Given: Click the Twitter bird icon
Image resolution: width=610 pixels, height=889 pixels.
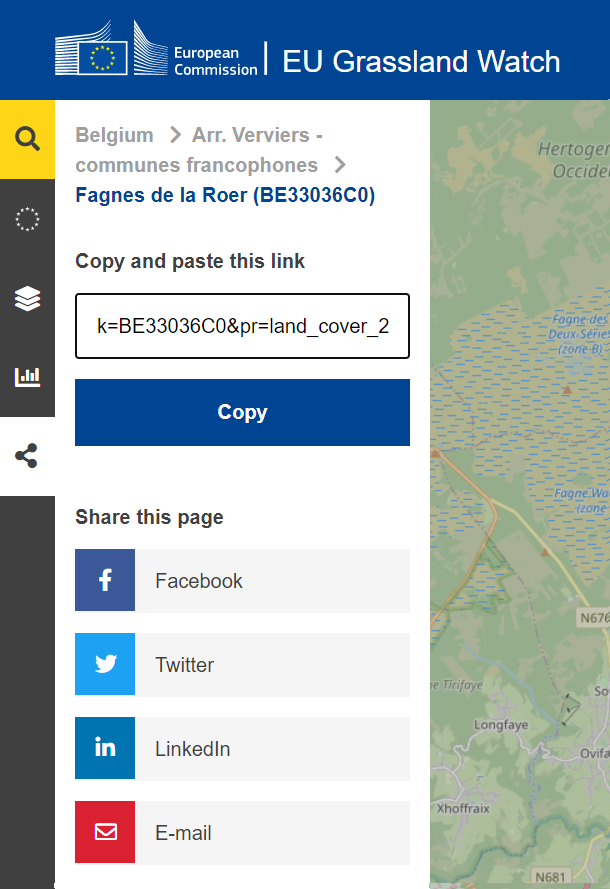Looking at the screenshot, I should 105,664.
